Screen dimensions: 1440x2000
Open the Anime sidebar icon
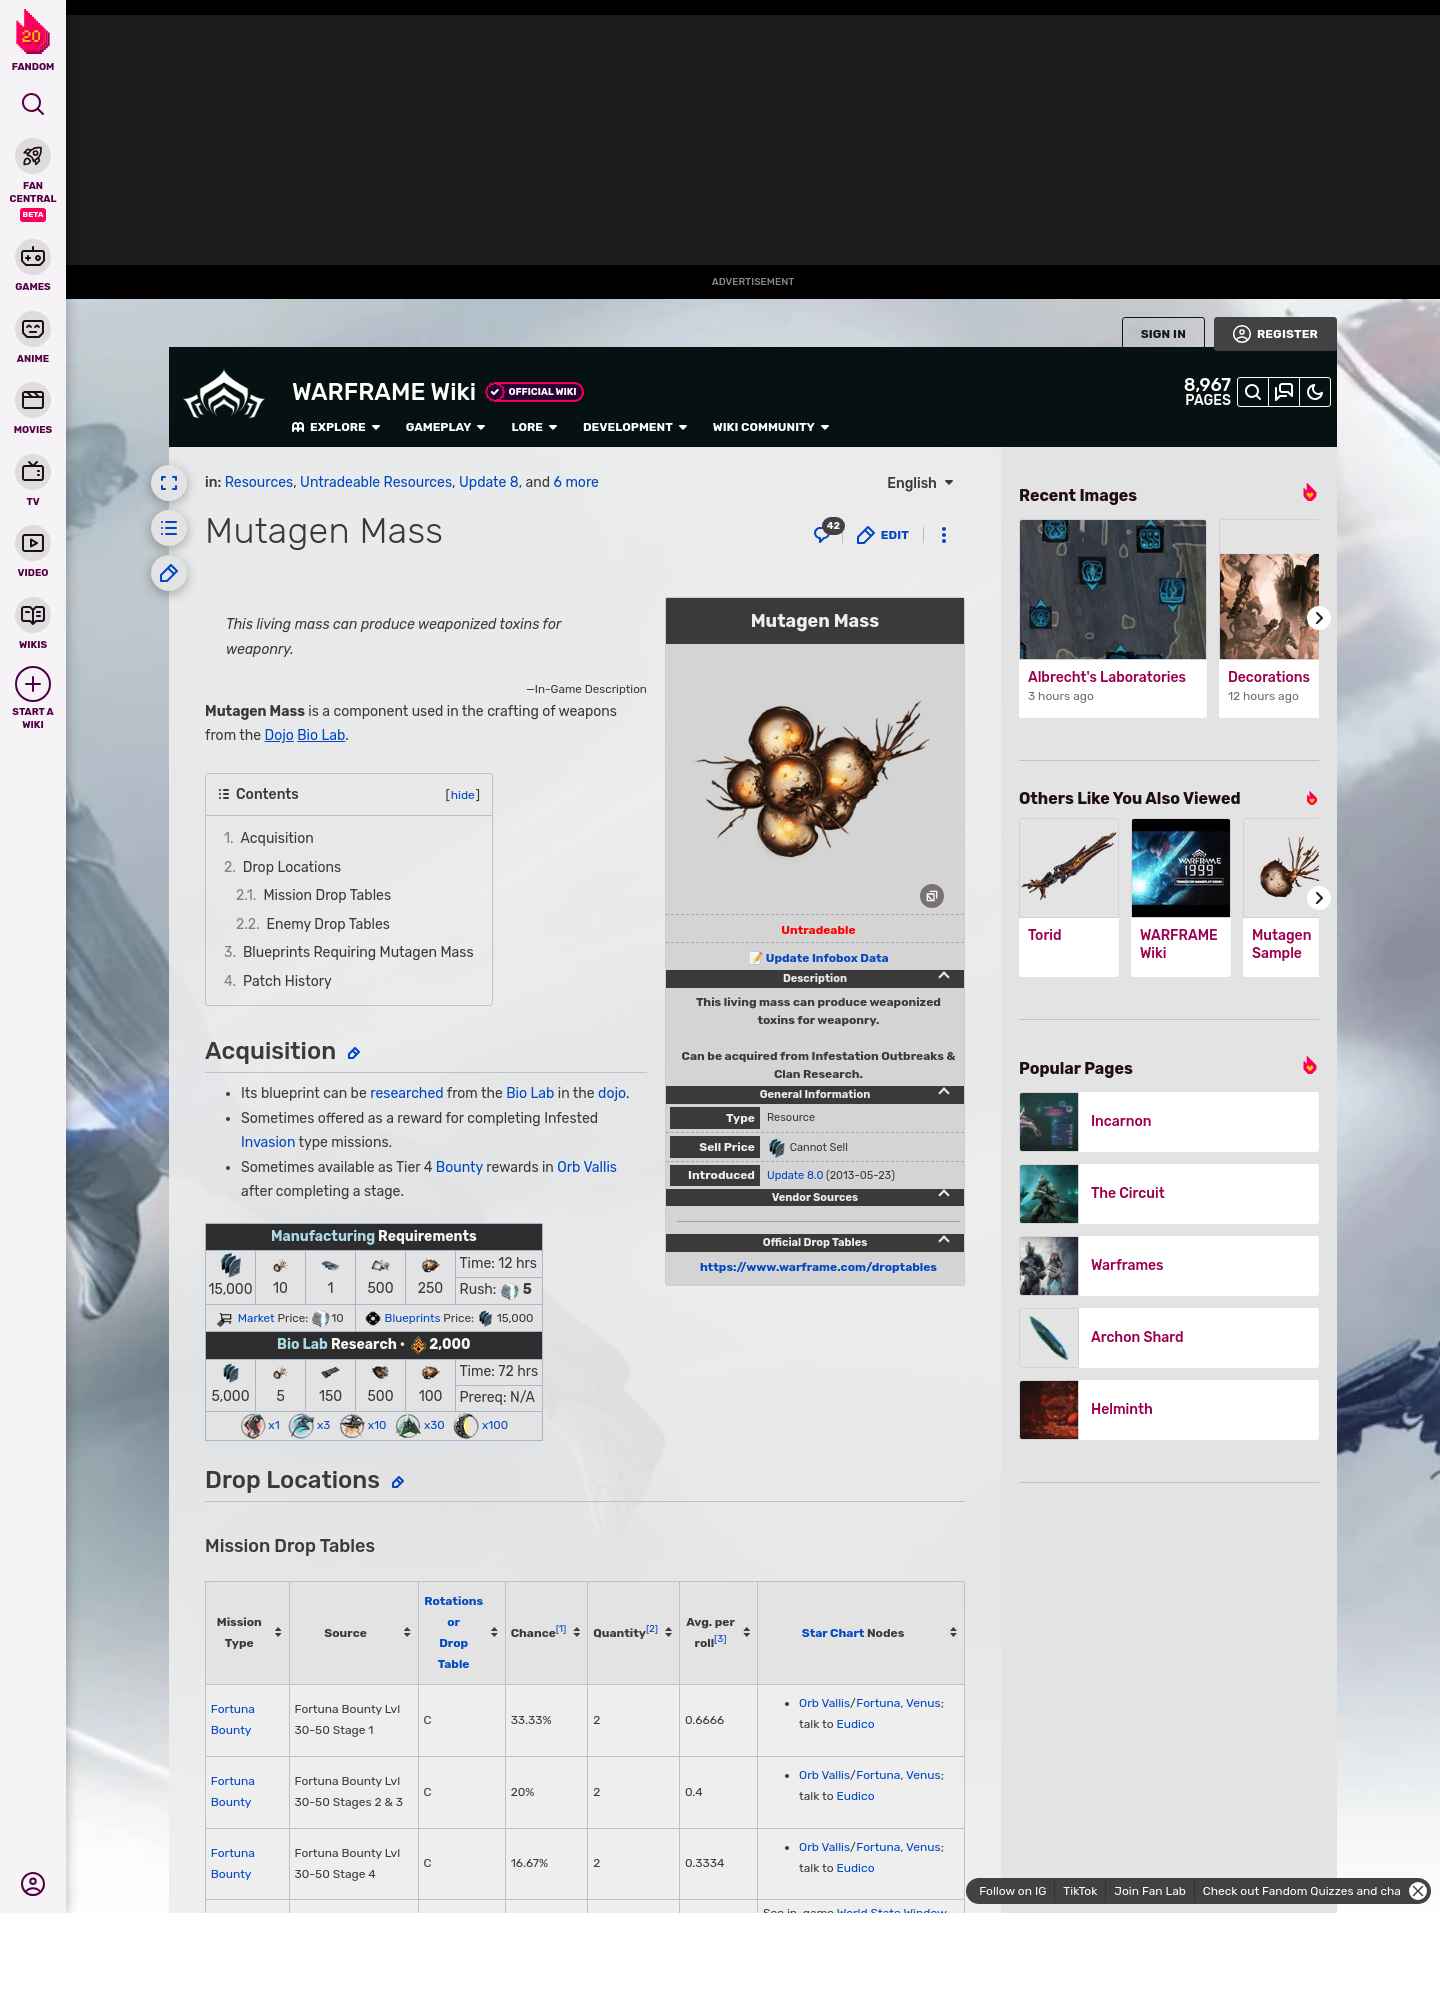(33, 329)
